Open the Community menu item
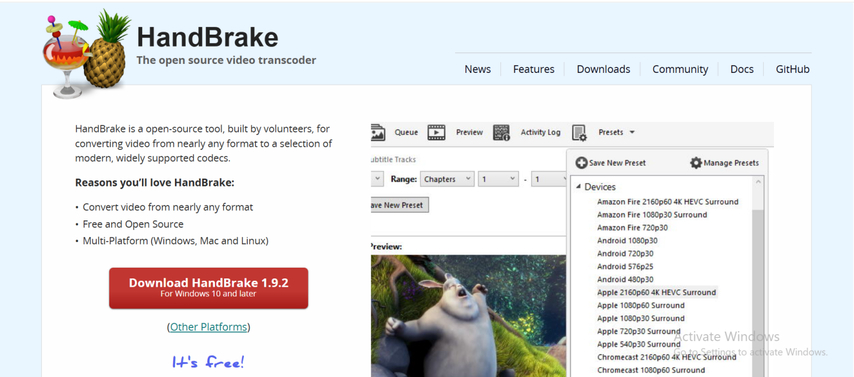 coord(680,69)
